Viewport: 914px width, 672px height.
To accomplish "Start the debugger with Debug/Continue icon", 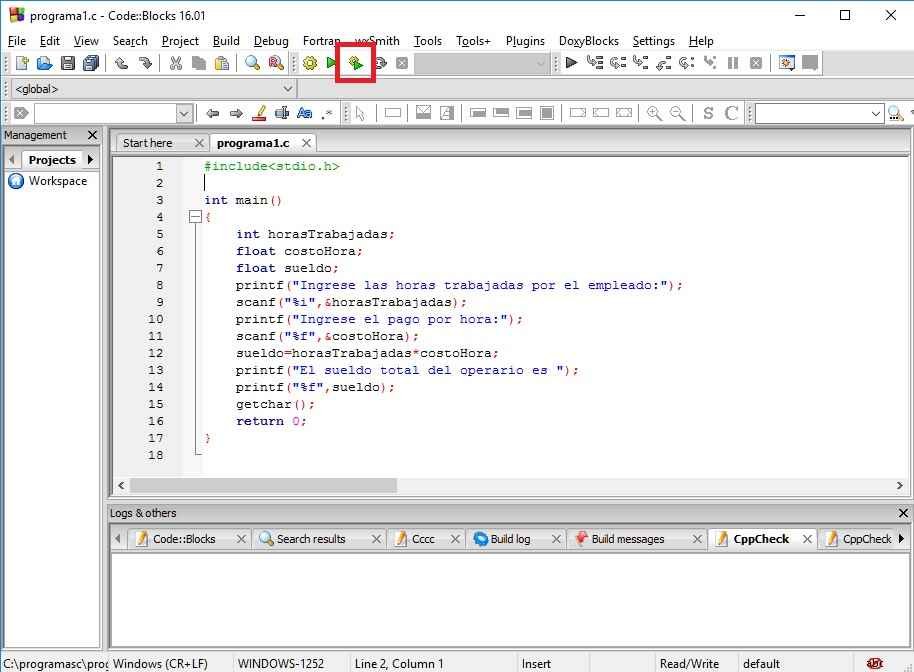I will tap(571, 63).
